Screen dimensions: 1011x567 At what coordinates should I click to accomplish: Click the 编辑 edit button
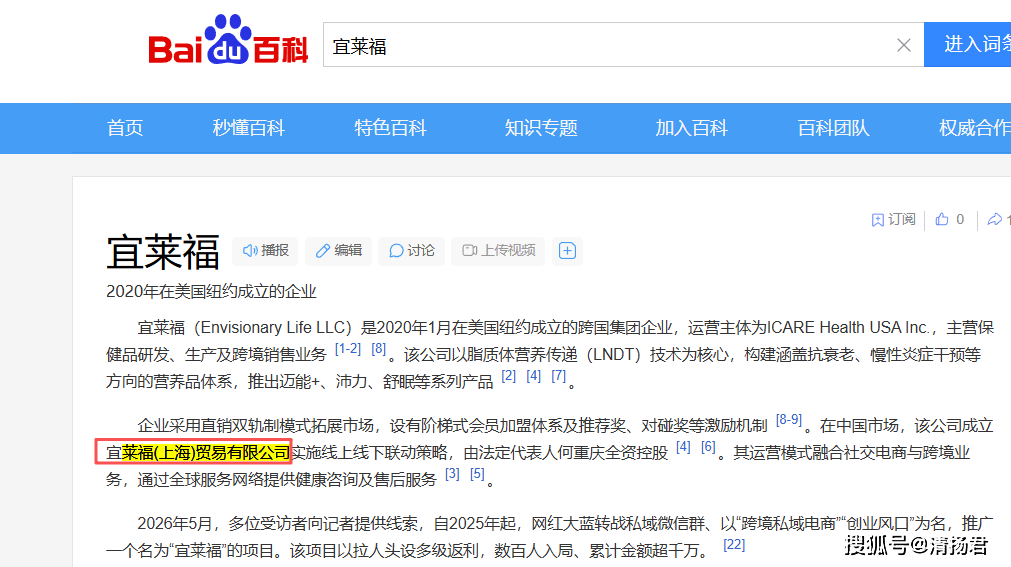click(339, 251)
